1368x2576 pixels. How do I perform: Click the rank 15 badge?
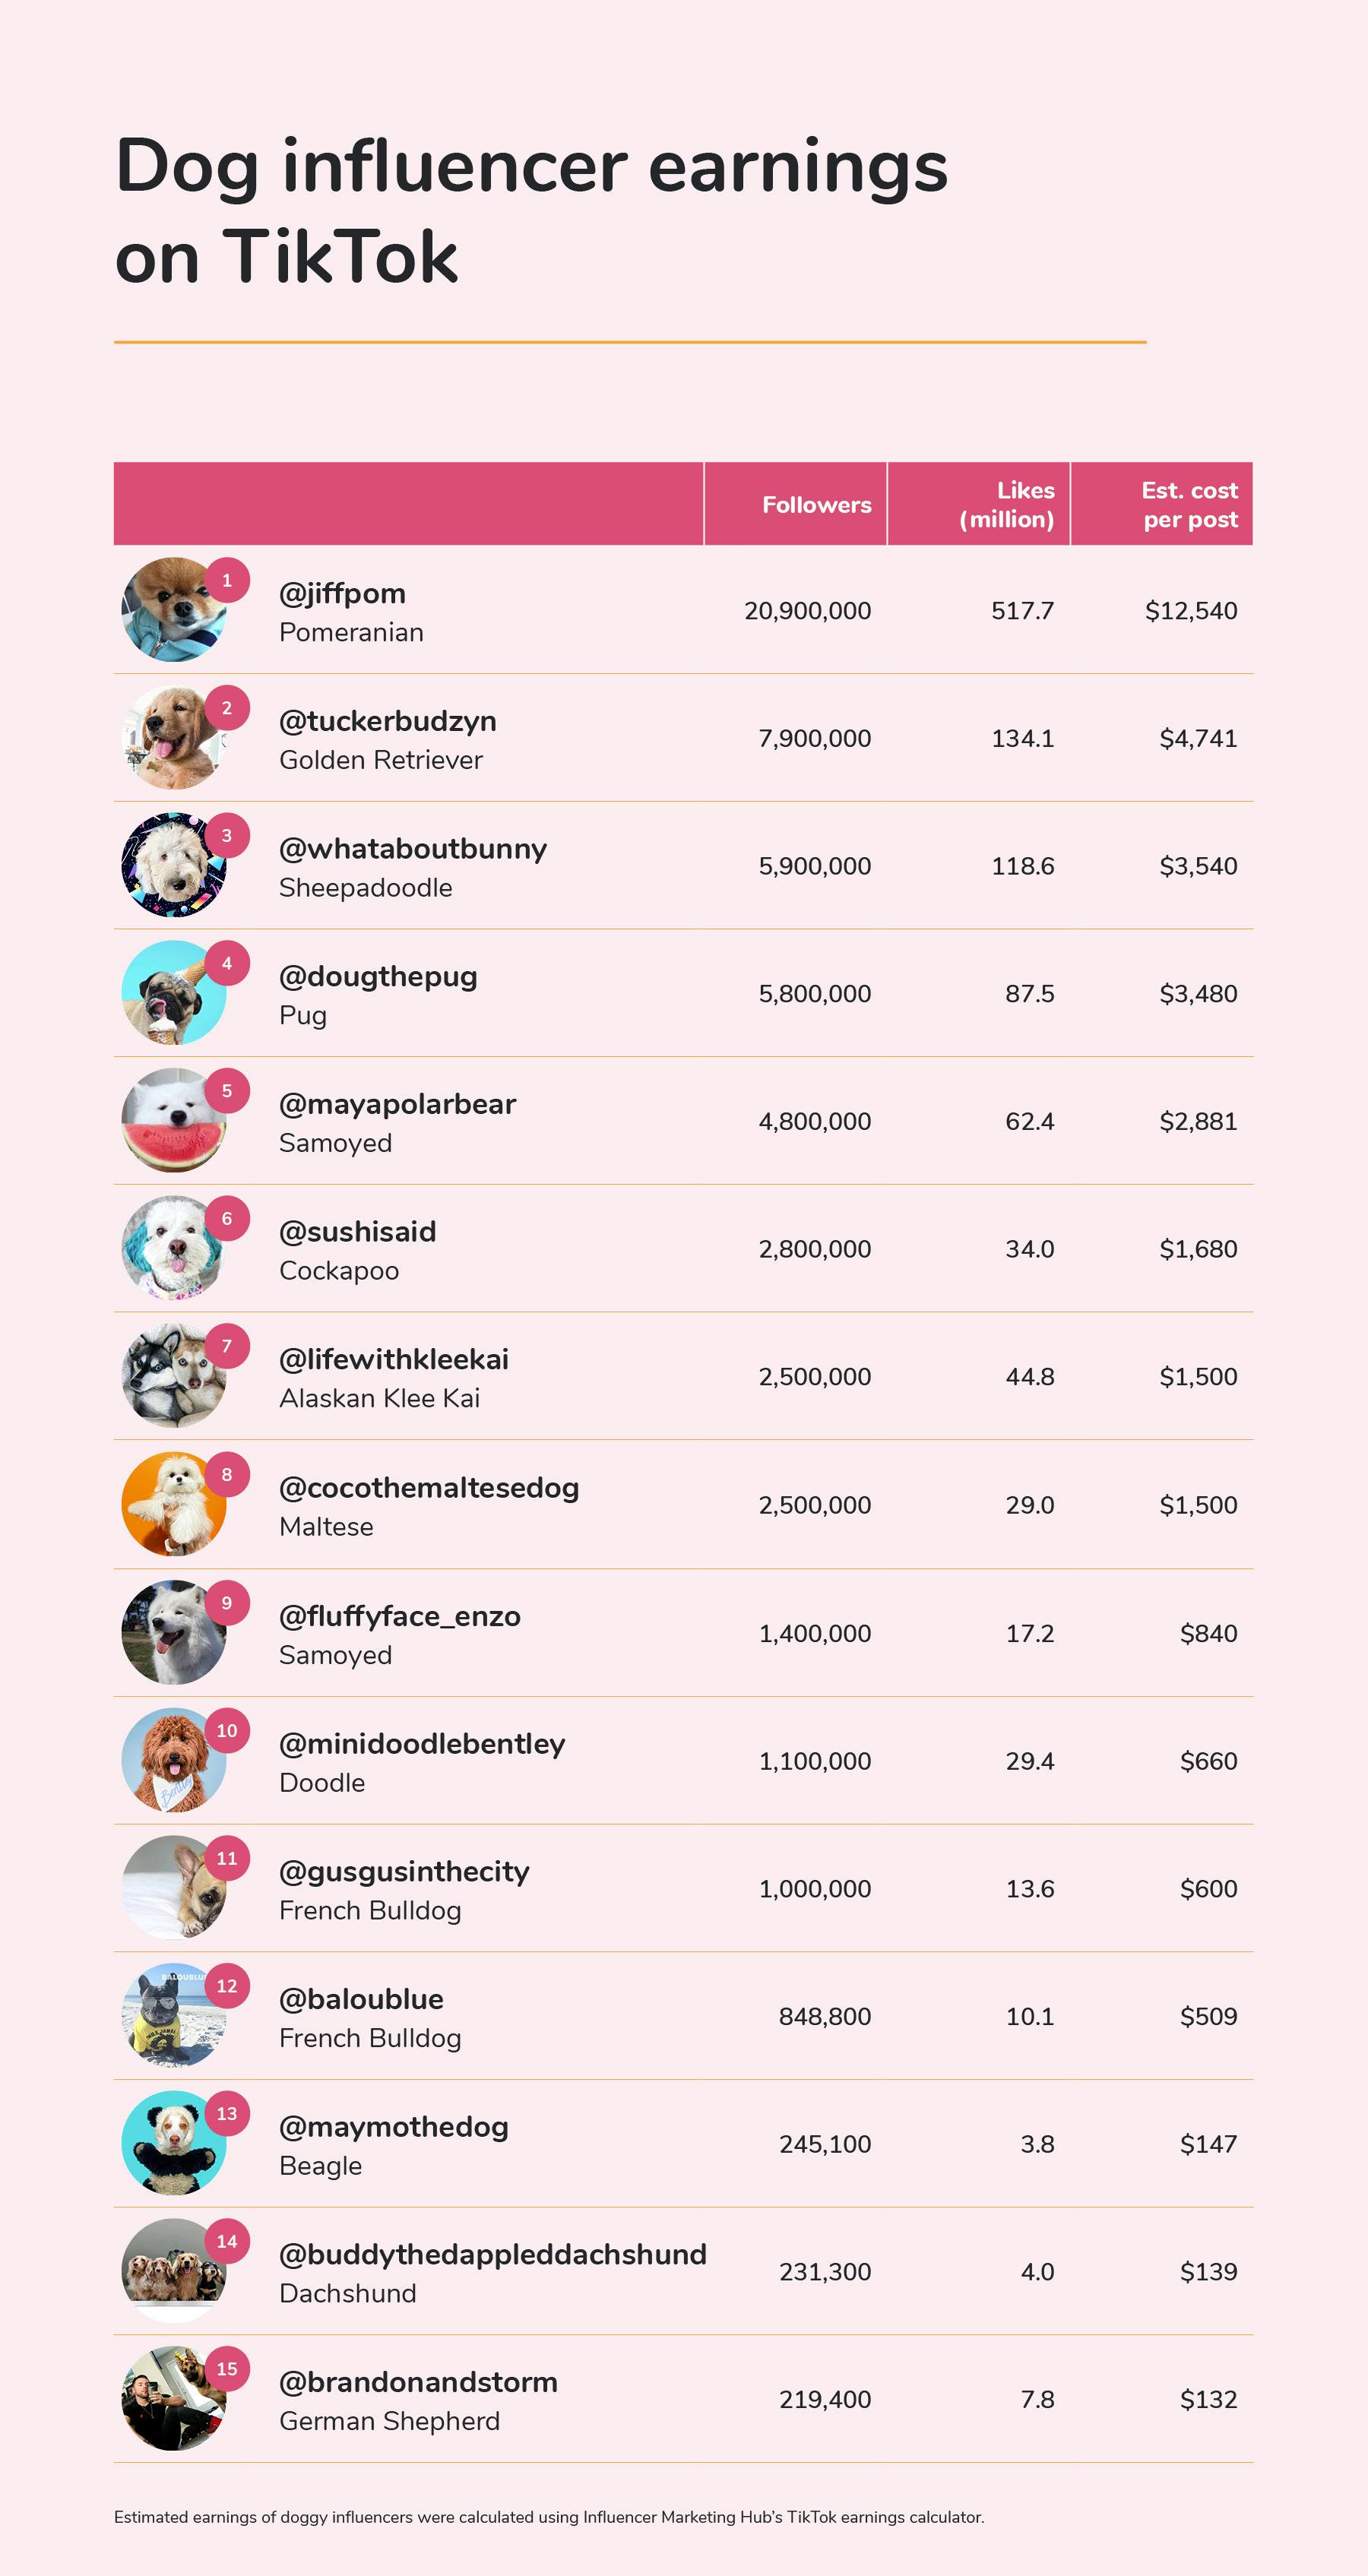[227, 2369]
